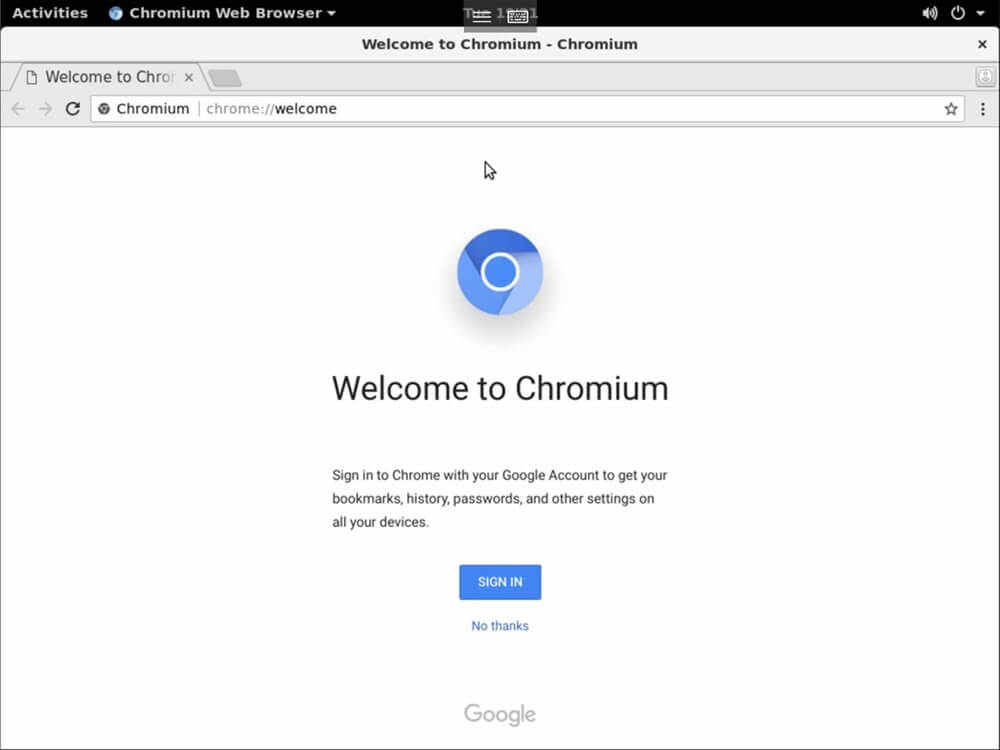Click the No thanks link

500,626
